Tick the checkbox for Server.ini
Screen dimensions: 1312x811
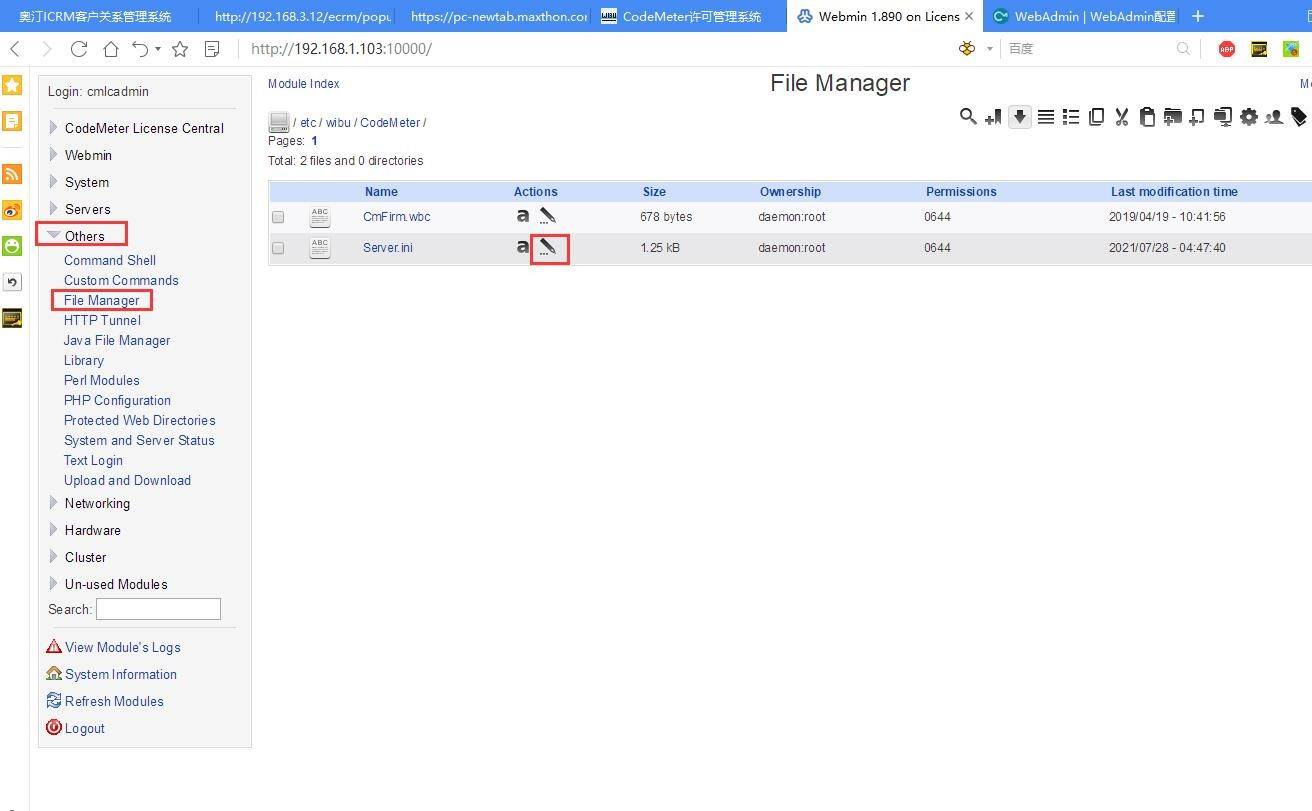point(278,248)
